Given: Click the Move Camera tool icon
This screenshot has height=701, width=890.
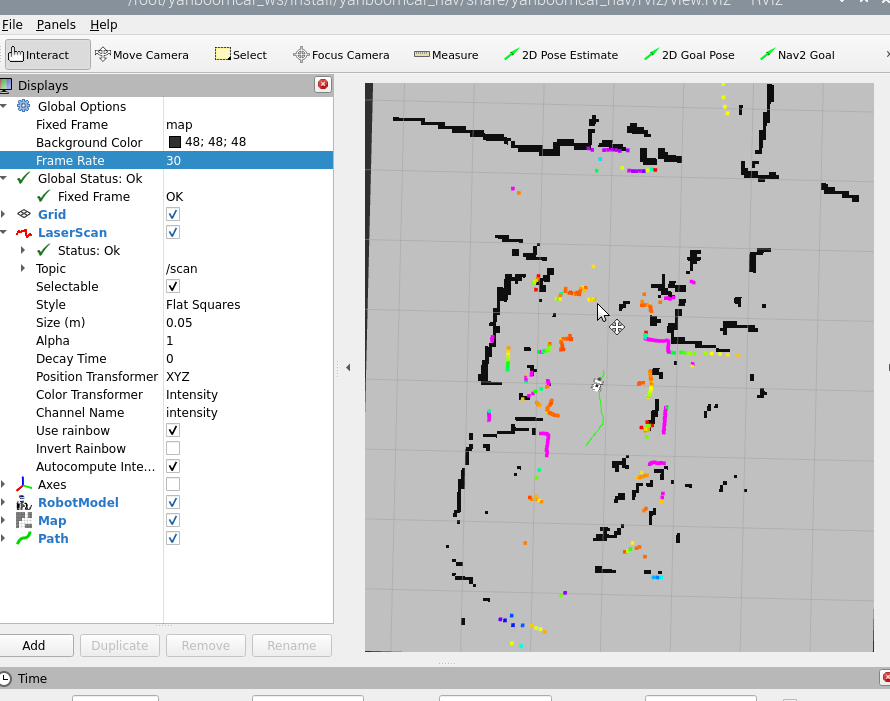Looking at the screenshot, I should point(103,54).
